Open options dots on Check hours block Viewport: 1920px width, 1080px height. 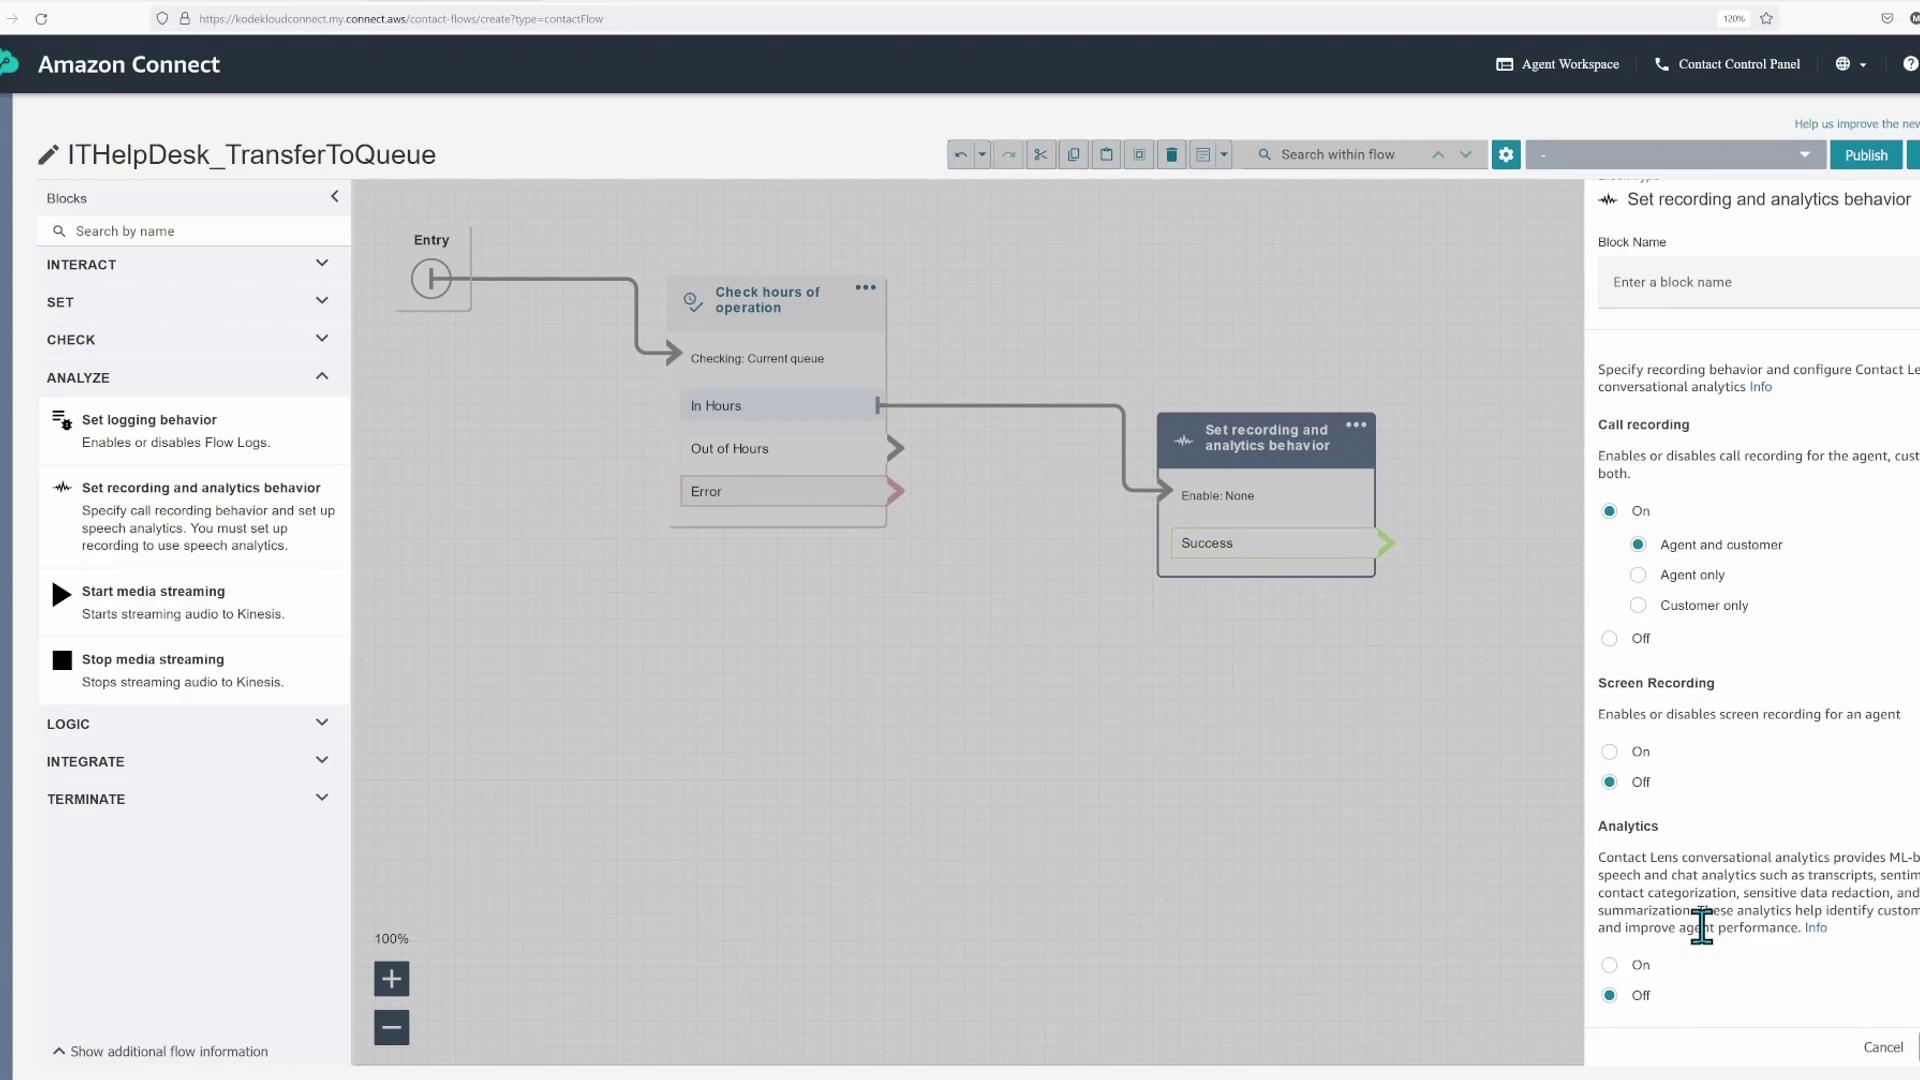point(865,287)
